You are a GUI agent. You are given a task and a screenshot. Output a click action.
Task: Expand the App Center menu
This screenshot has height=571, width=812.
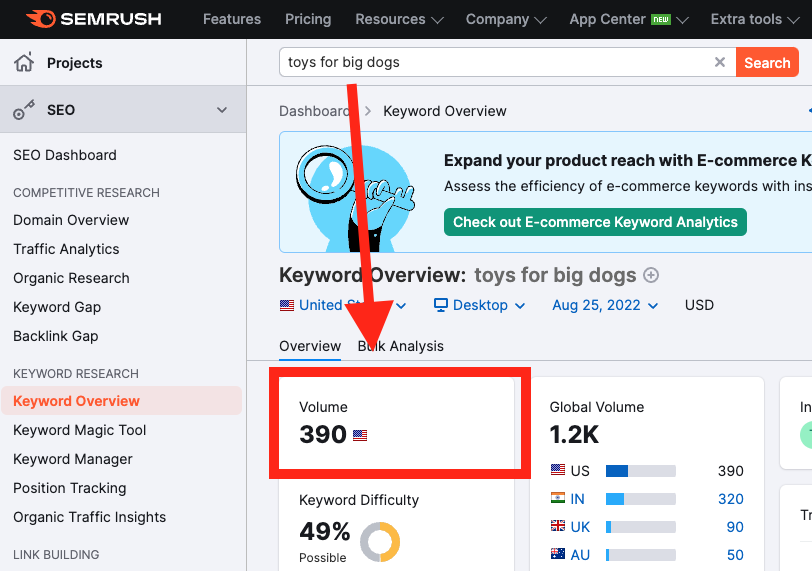629,19
